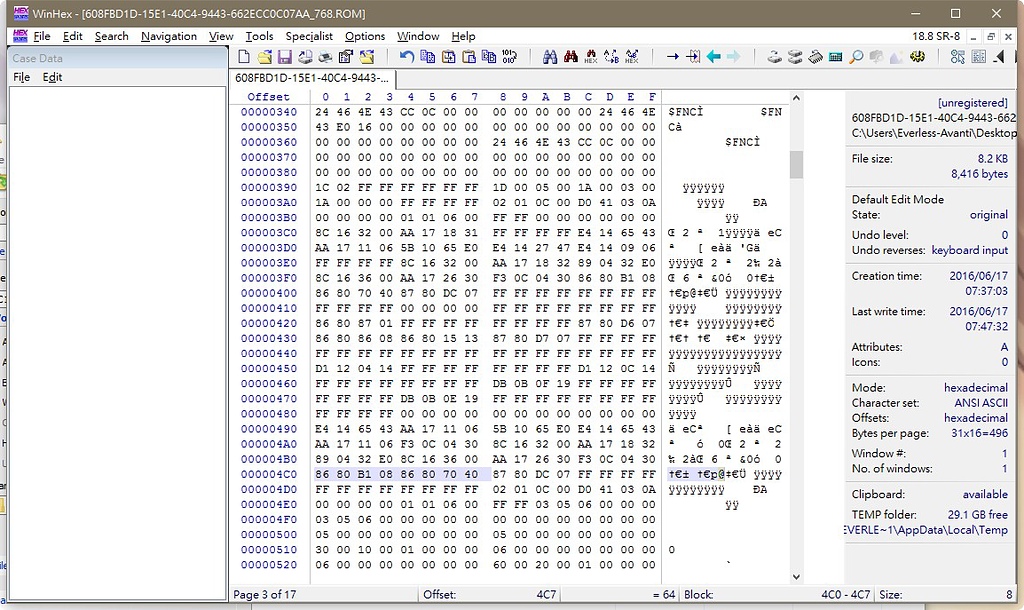Click the 'keyboard input' undo reverses value
Viewport: 1024px width, 610px height.
point(969,250)
